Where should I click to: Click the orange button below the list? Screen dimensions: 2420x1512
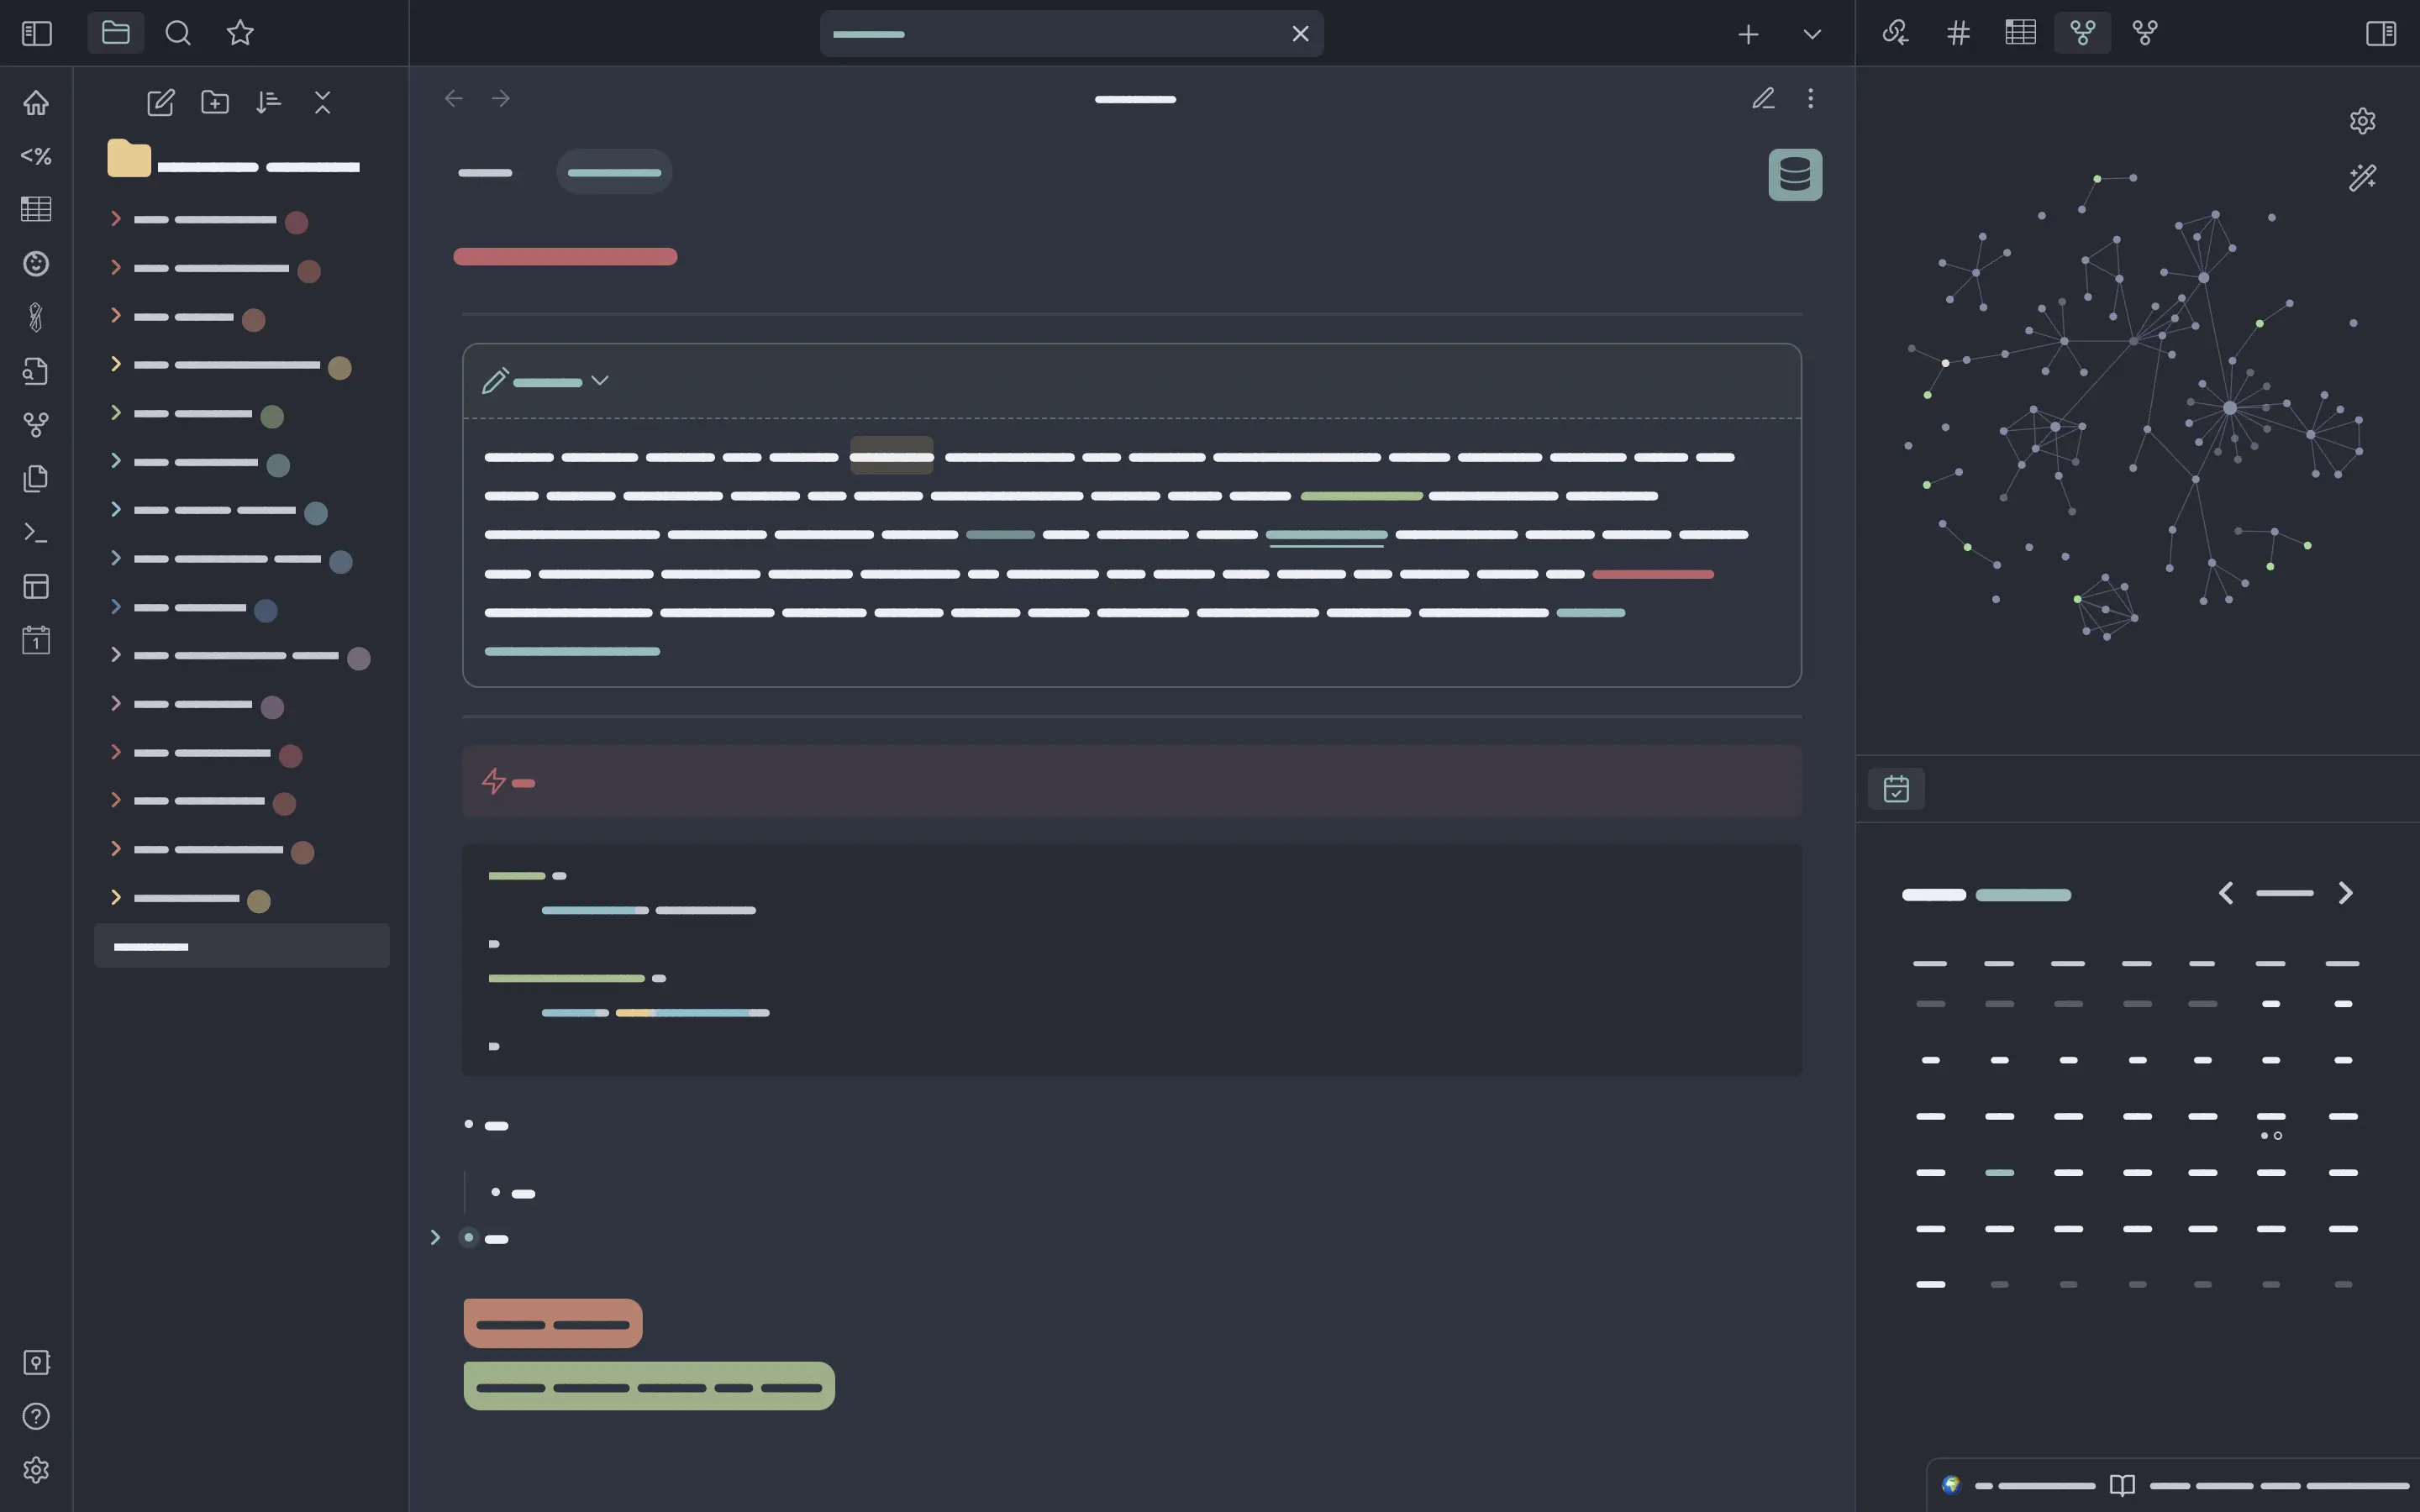[x=552, y=1323]
